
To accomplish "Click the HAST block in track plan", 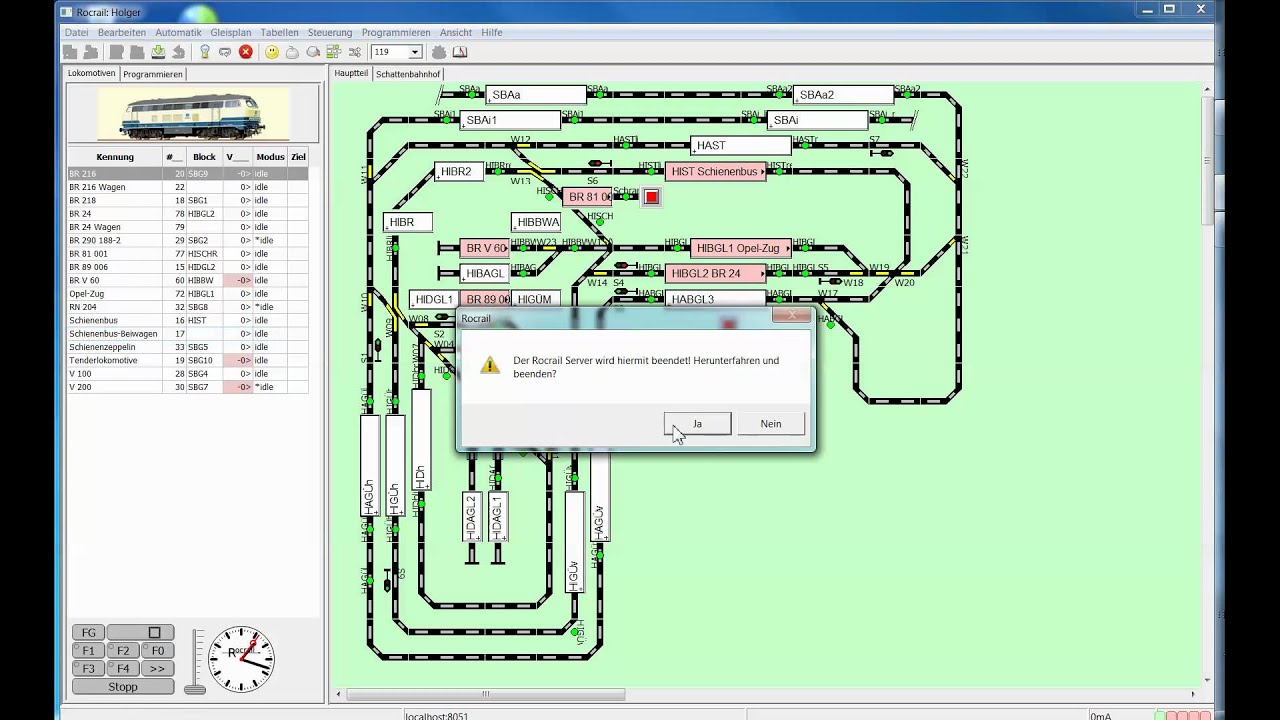I will tap(740, 146).
